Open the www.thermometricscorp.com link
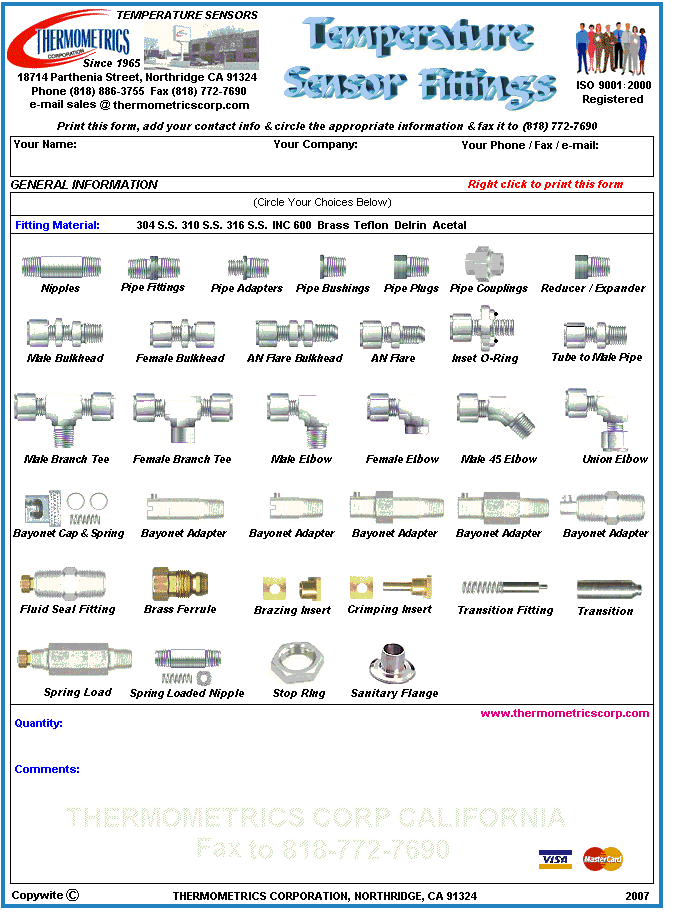Viewport: 682px width, 916px height. click(x=564, y=713)
